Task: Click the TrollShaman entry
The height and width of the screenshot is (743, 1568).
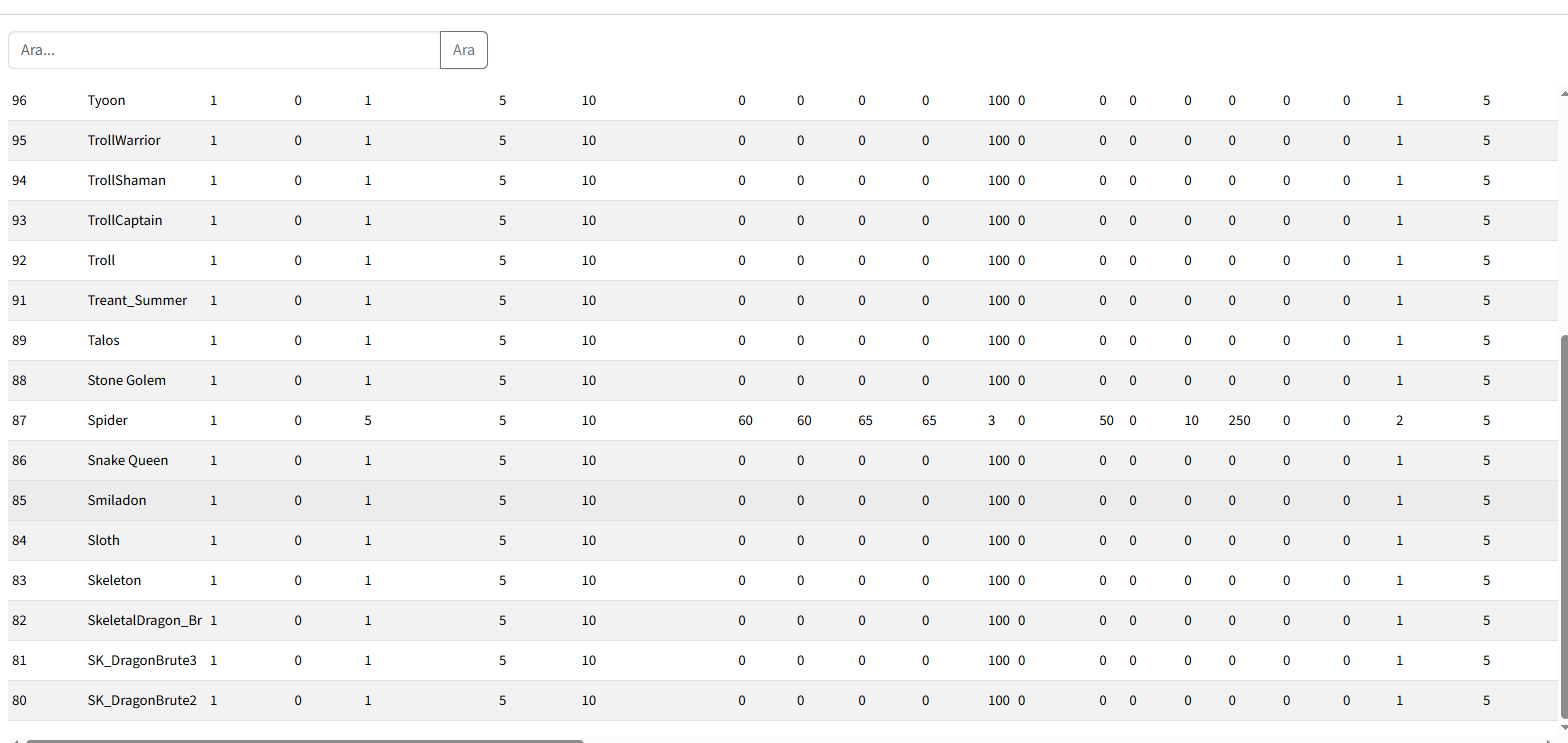Action: (x=127, y=181)
